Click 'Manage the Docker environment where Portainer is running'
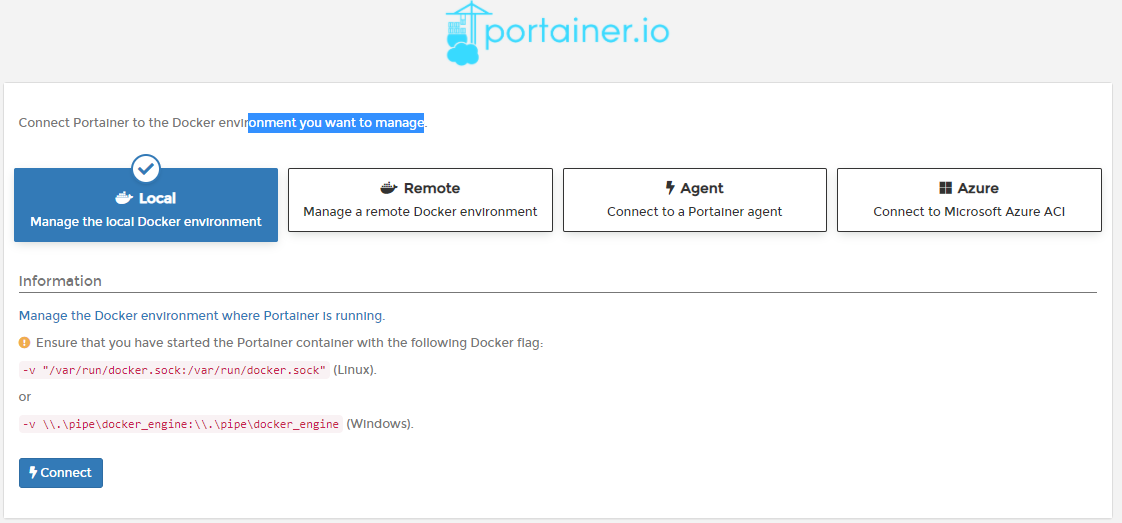The height and width of the screenshot is (523, 1122). [x=202, y=316]
